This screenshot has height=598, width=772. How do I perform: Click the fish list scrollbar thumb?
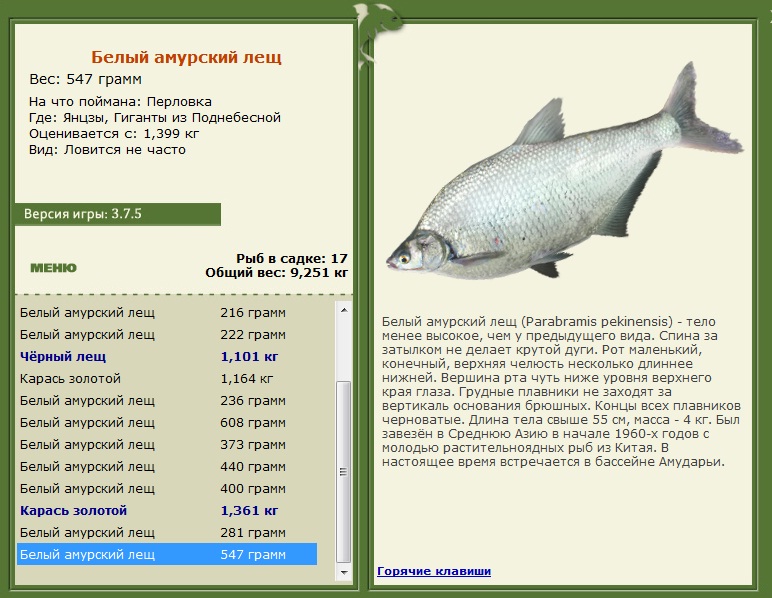pos(344,472)
